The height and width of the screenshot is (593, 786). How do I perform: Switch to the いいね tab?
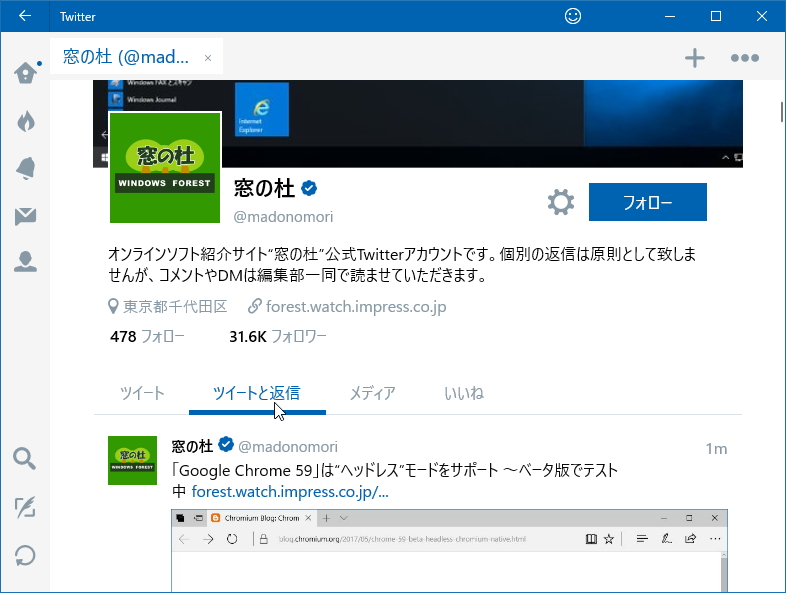point(464,393)
